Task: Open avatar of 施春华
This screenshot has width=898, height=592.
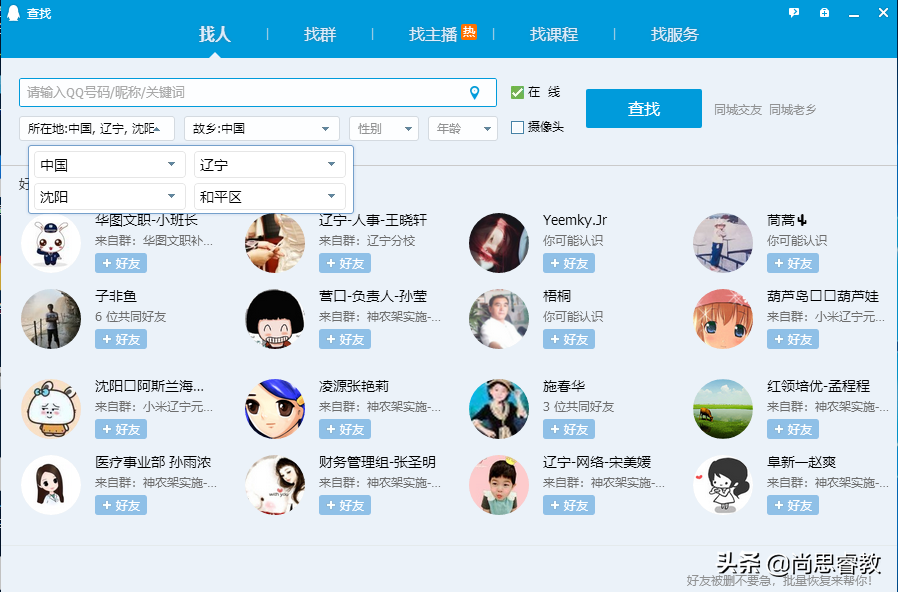Action: point(499,409)
